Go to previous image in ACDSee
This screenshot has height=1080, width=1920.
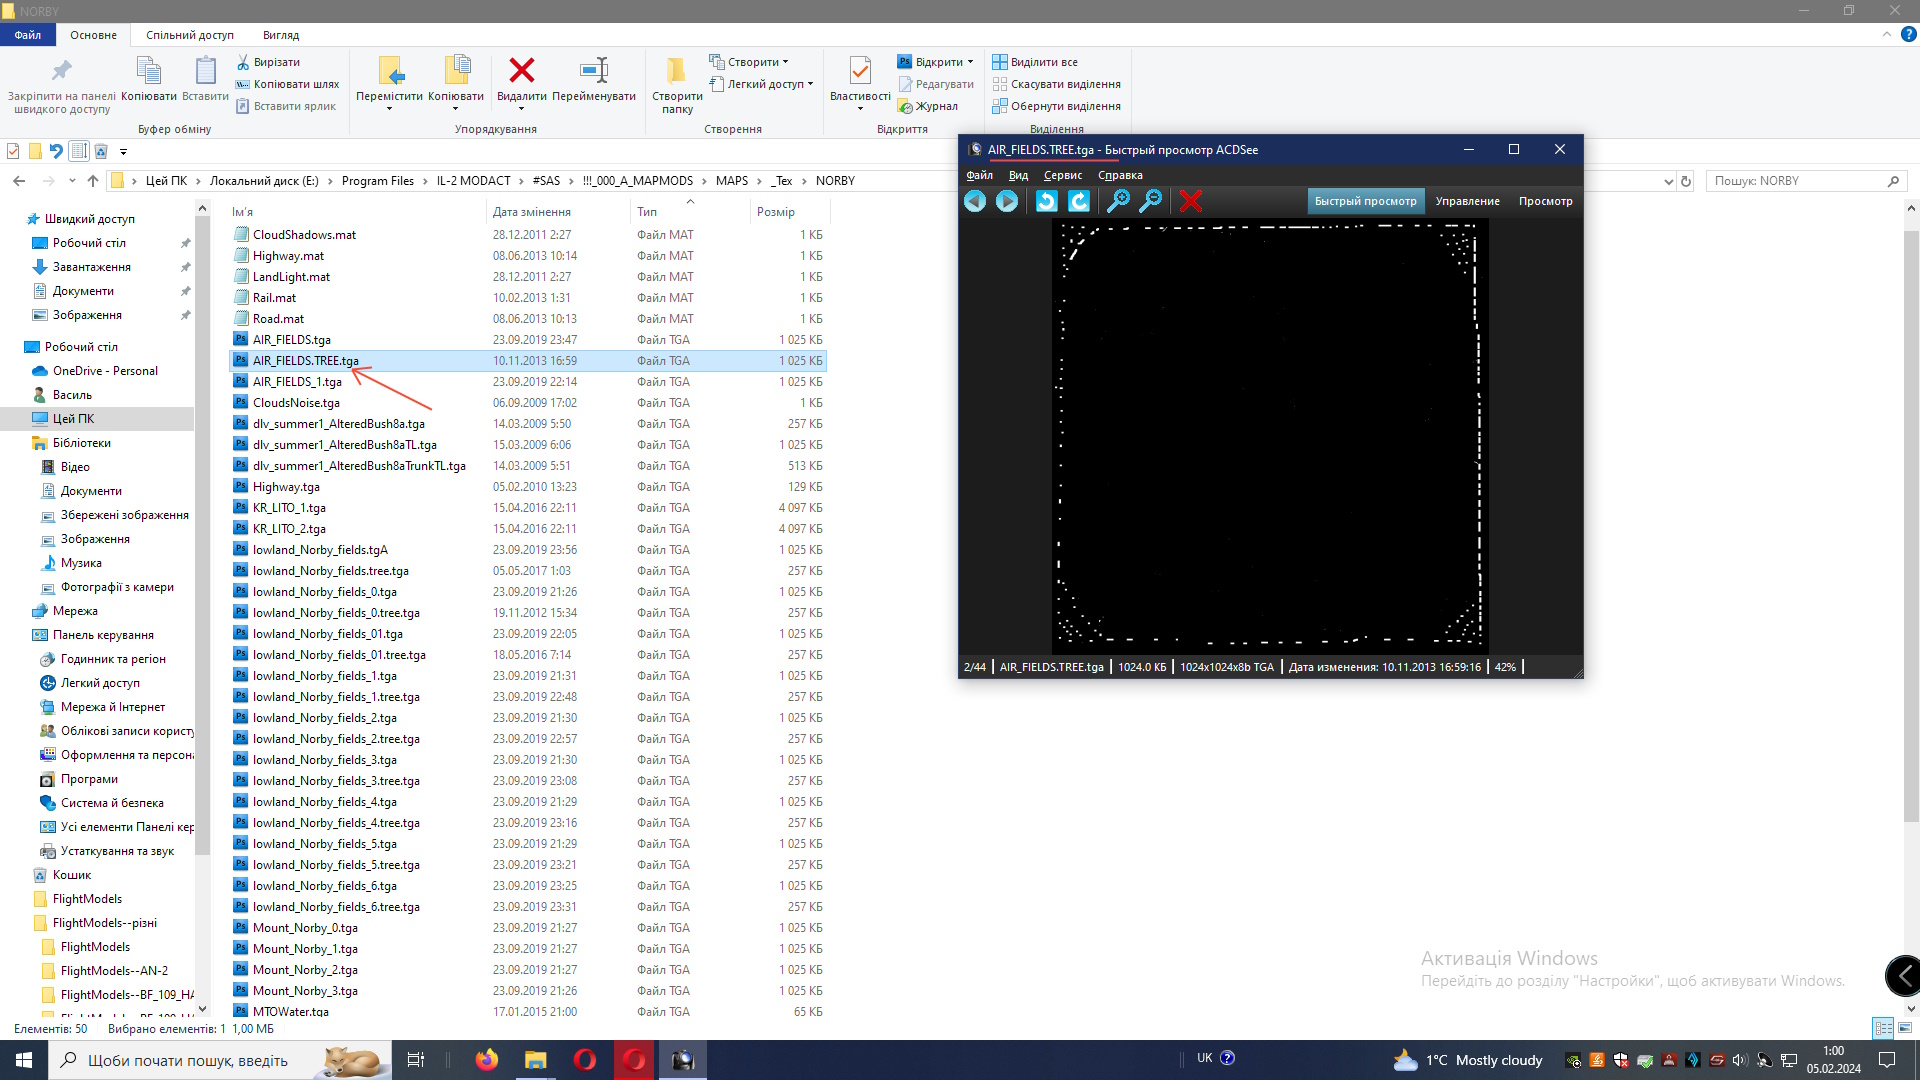975,201
